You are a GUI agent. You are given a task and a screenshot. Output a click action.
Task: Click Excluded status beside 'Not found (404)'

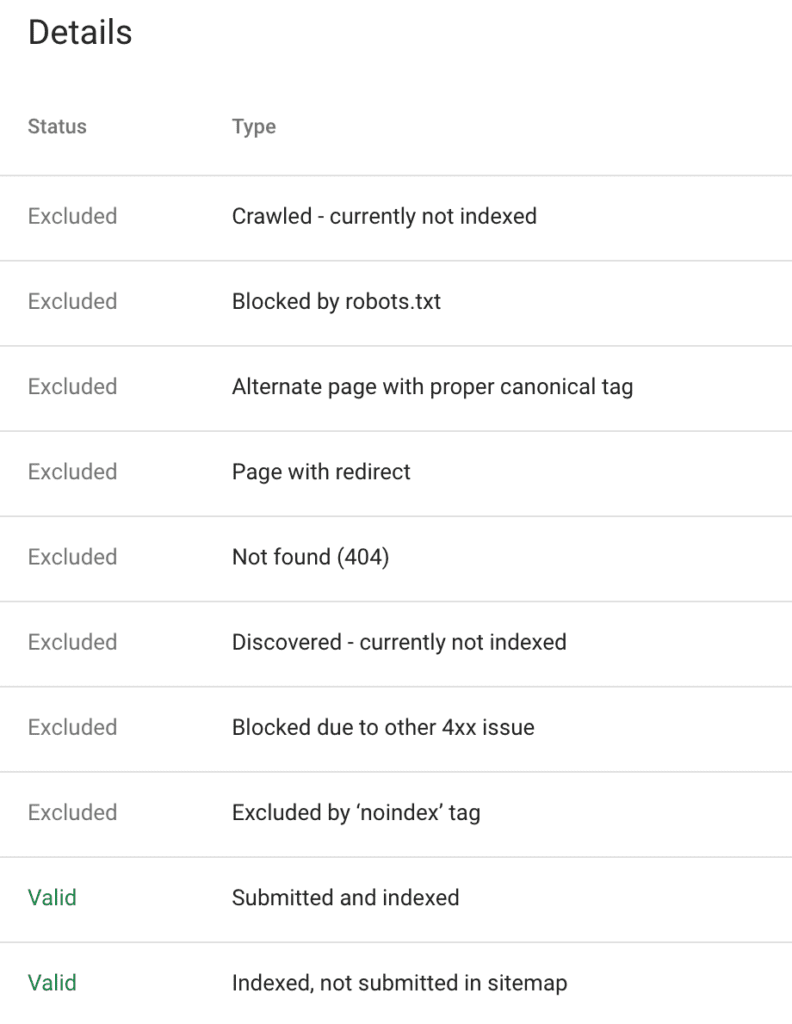[72, 556]
